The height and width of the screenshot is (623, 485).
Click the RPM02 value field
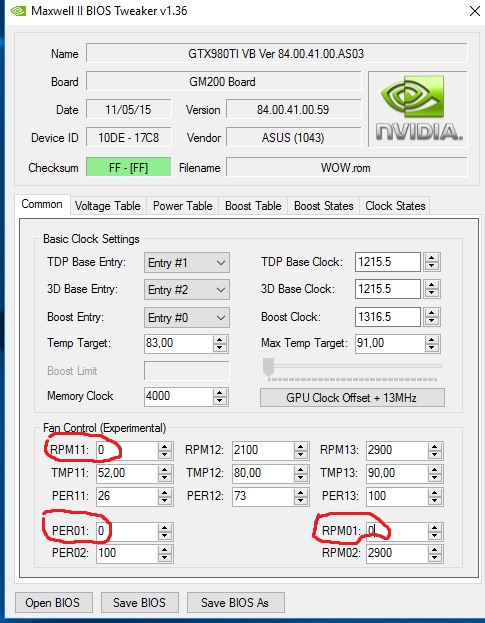(x=397, y=553)
